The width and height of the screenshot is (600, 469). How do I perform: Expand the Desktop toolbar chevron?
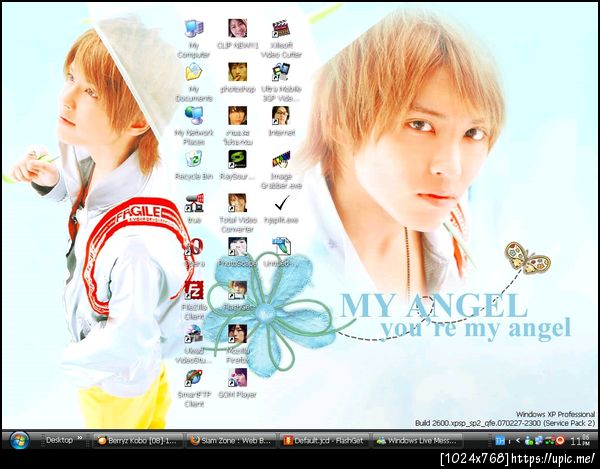point(80,438)
